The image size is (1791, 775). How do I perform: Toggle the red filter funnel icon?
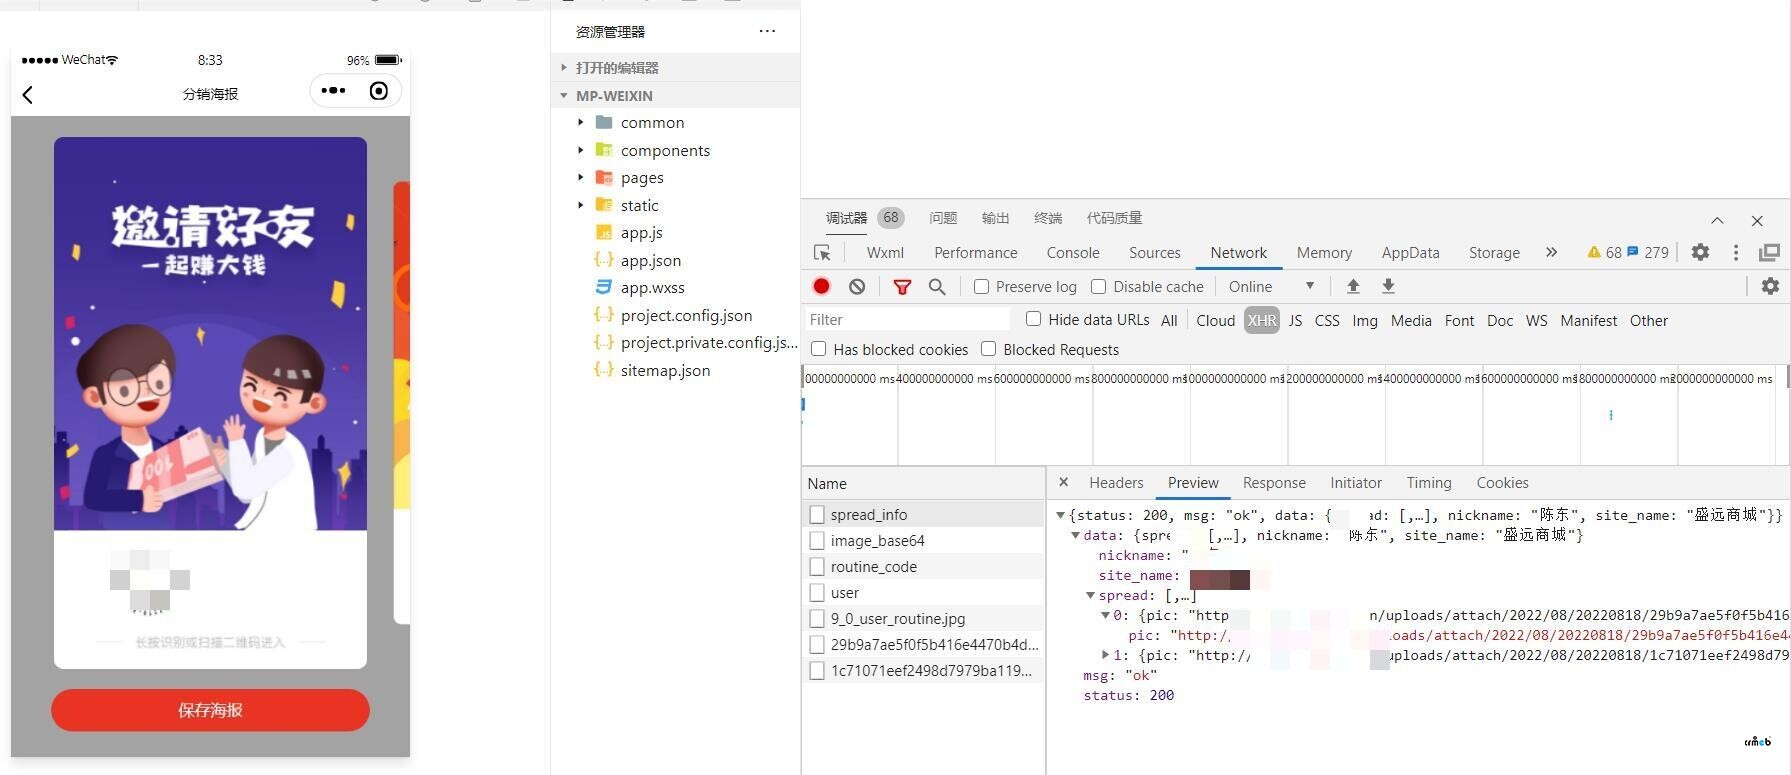tap(902, 287)
